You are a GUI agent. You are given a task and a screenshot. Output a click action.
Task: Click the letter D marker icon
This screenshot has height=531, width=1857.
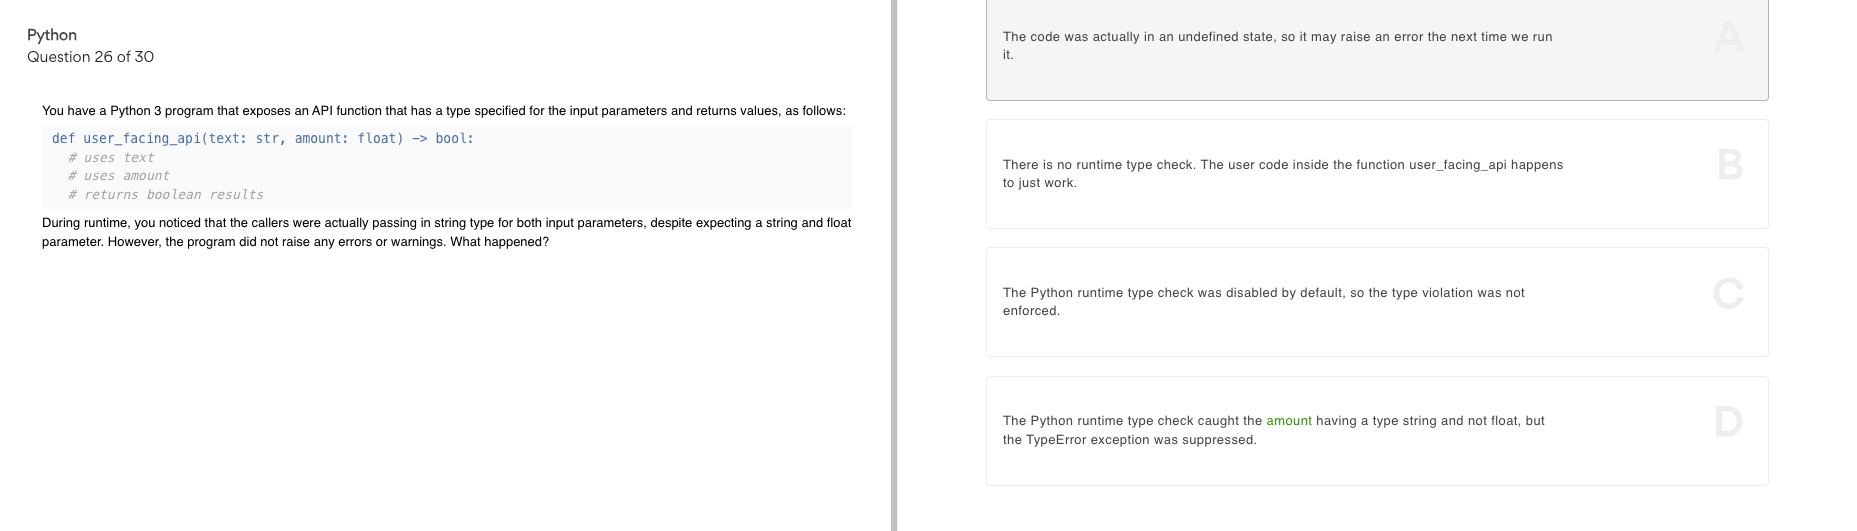[1728, 421]
